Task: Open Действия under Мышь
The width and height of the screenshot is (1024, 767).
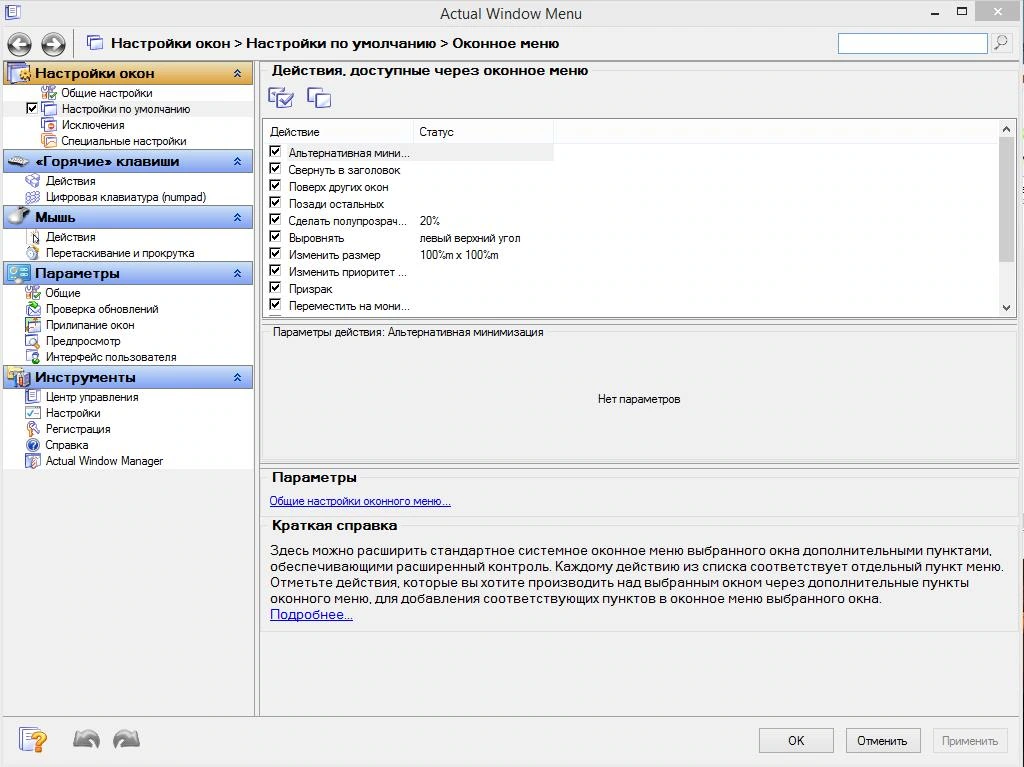Action: coord(71,237)
